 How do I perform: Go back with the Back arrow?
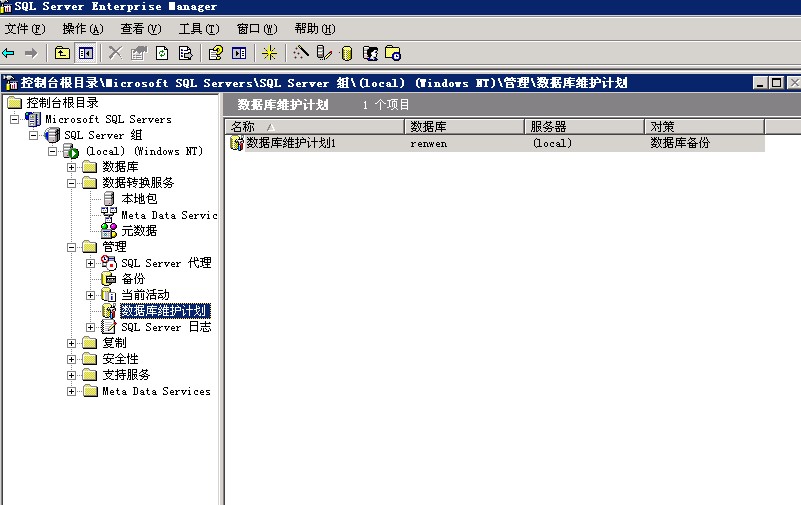9,53
